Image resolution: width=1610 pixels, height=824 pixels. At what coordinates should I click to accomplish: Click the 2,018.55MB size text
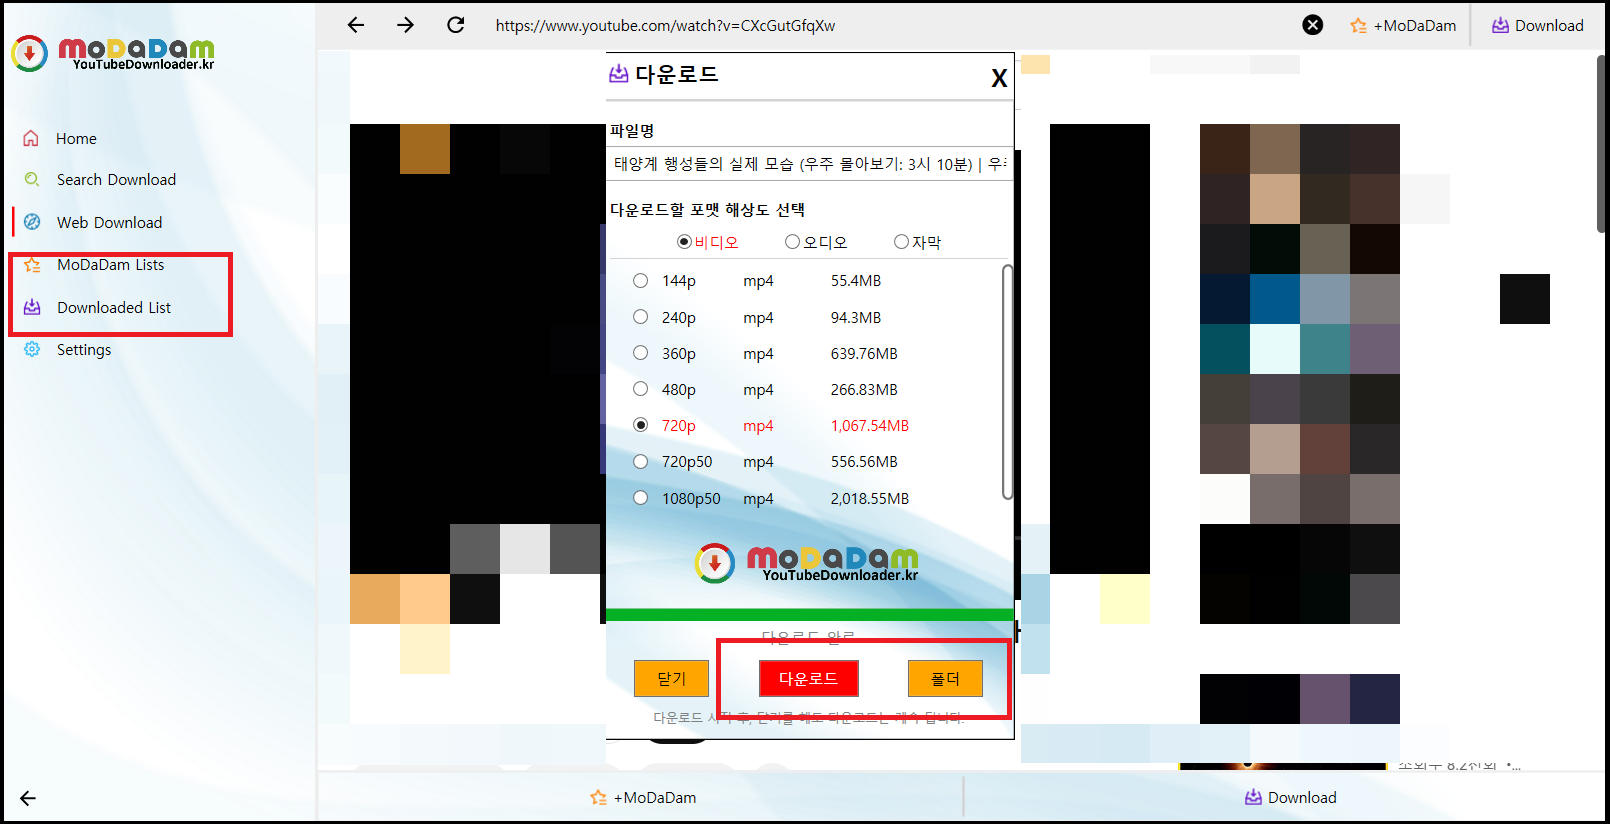tap(870, 498)
